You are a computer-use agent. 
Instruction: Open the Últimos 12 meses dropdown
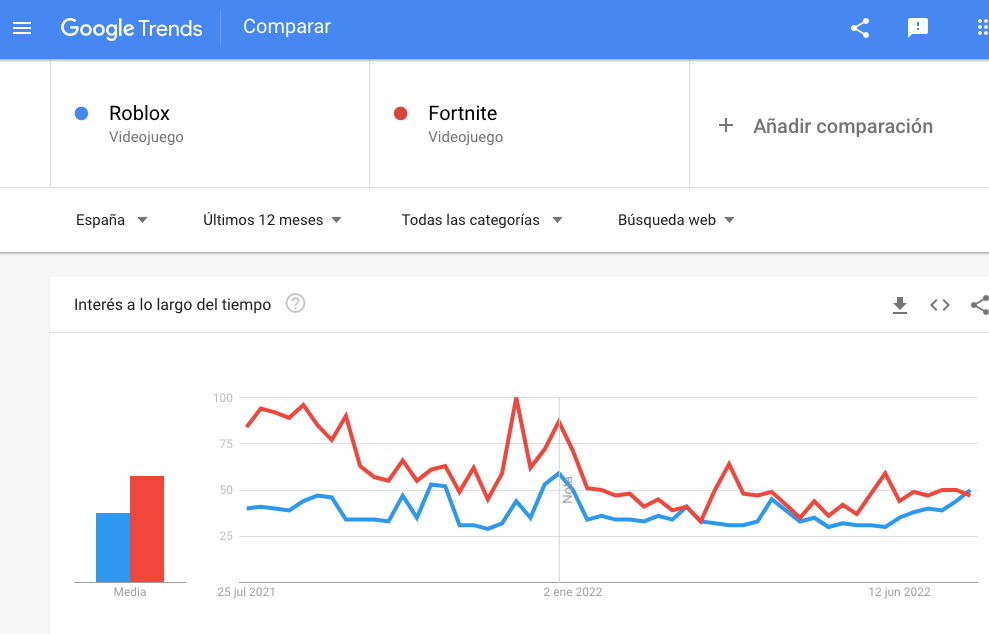click(x=272, y=220)
